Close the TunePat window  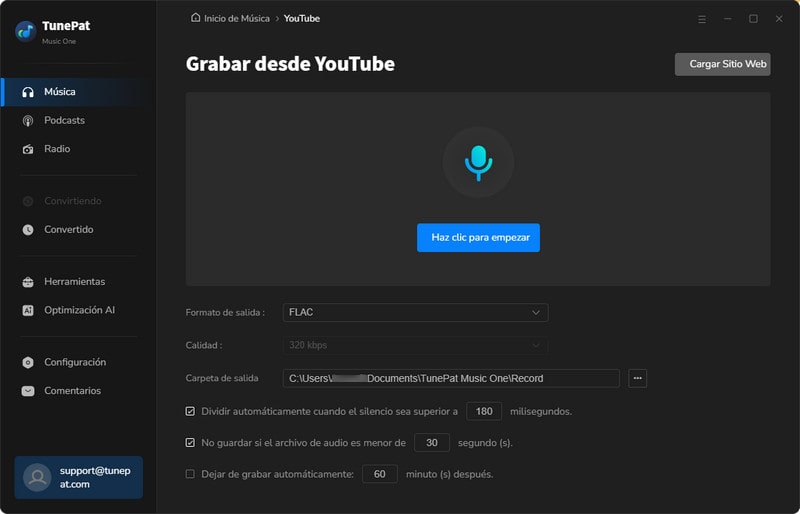click(x=779, y=19)
